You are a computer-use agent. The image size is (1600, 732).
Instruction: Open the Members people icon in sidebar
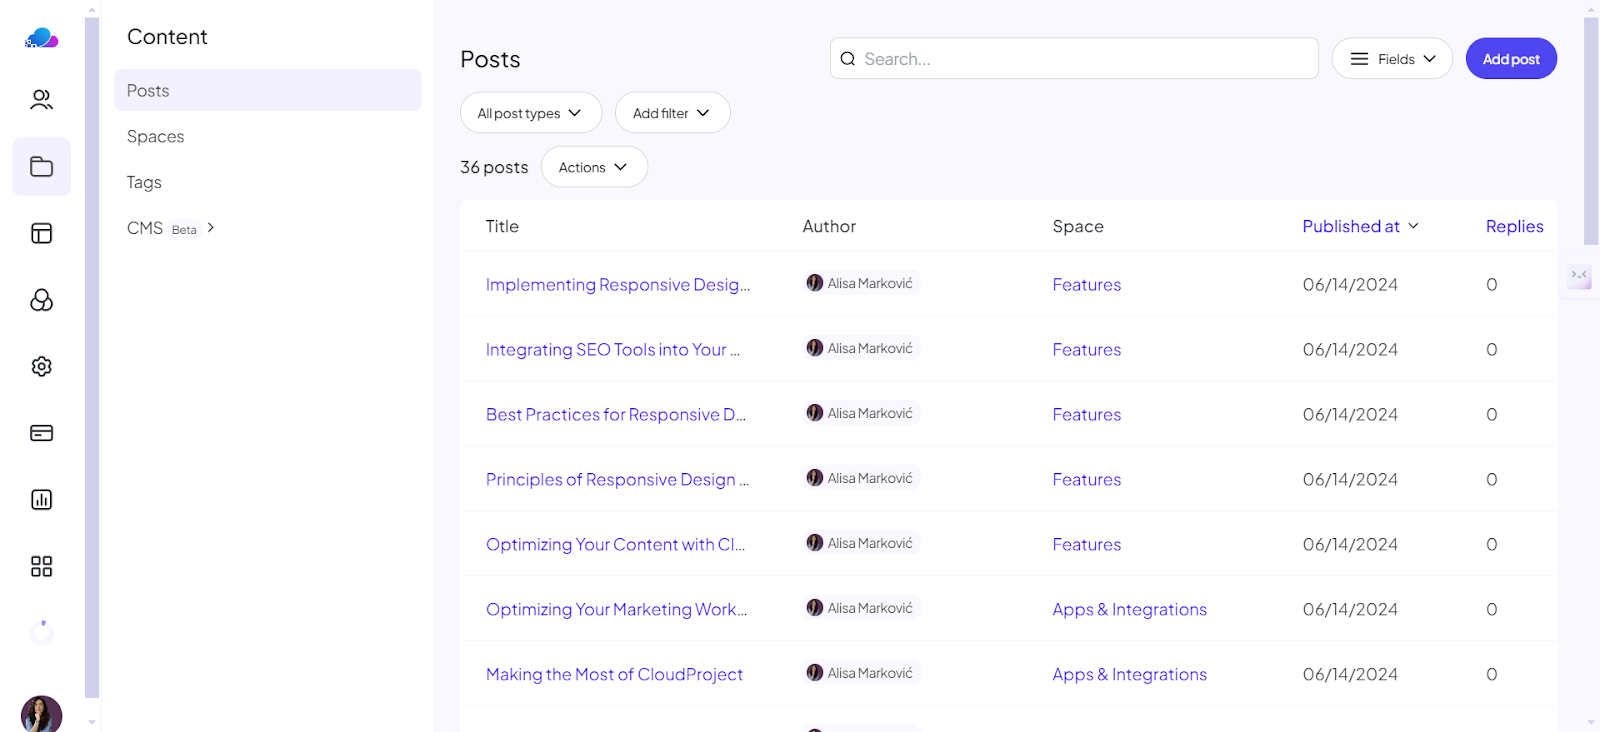tap(41, 99)
